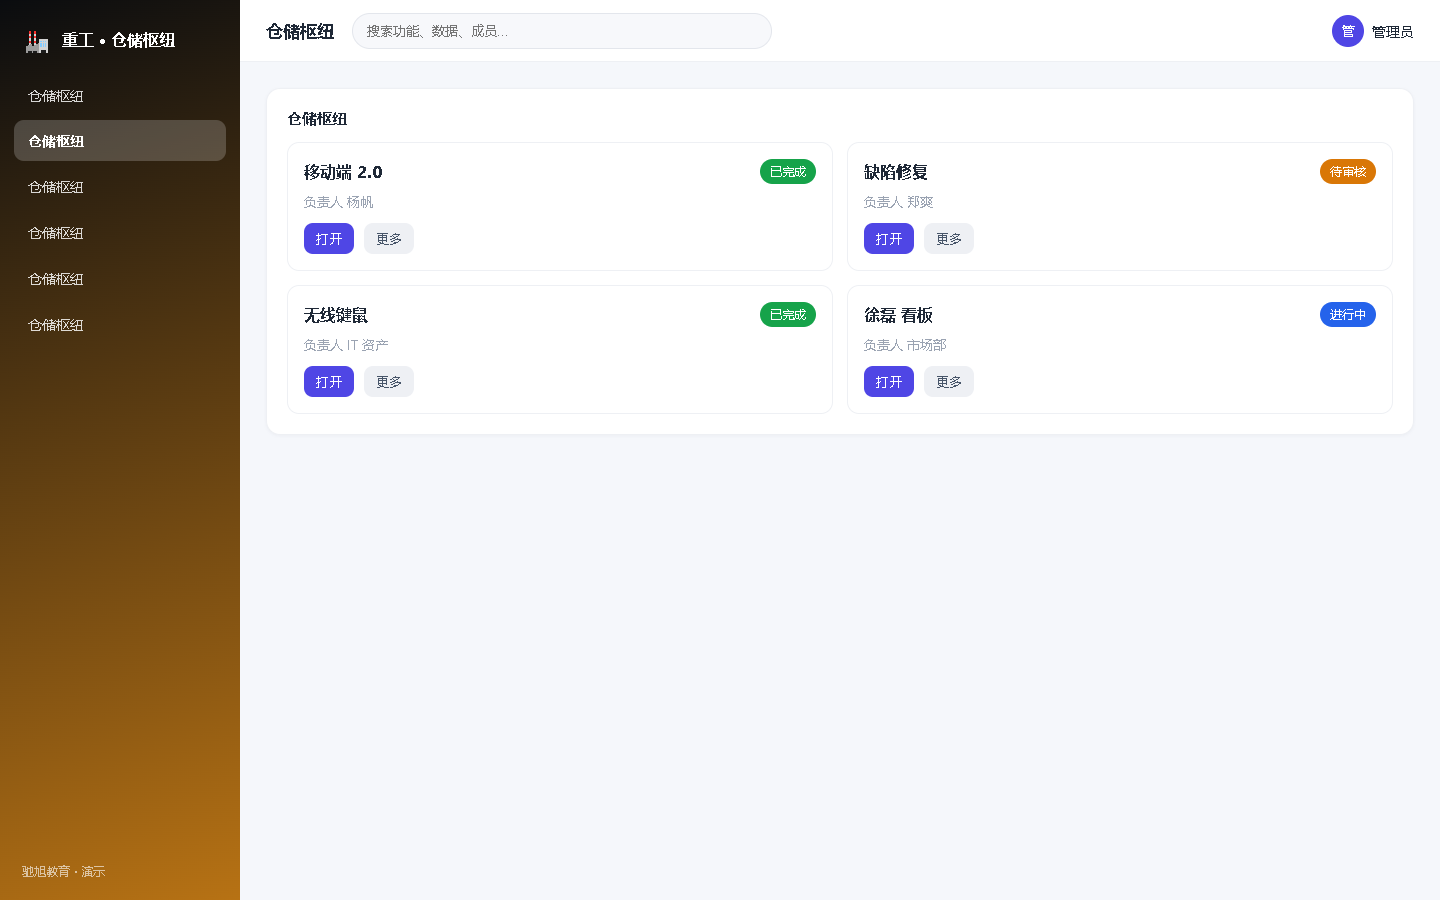Click 更多 on the 缺陷修复 card

point(949,239)
